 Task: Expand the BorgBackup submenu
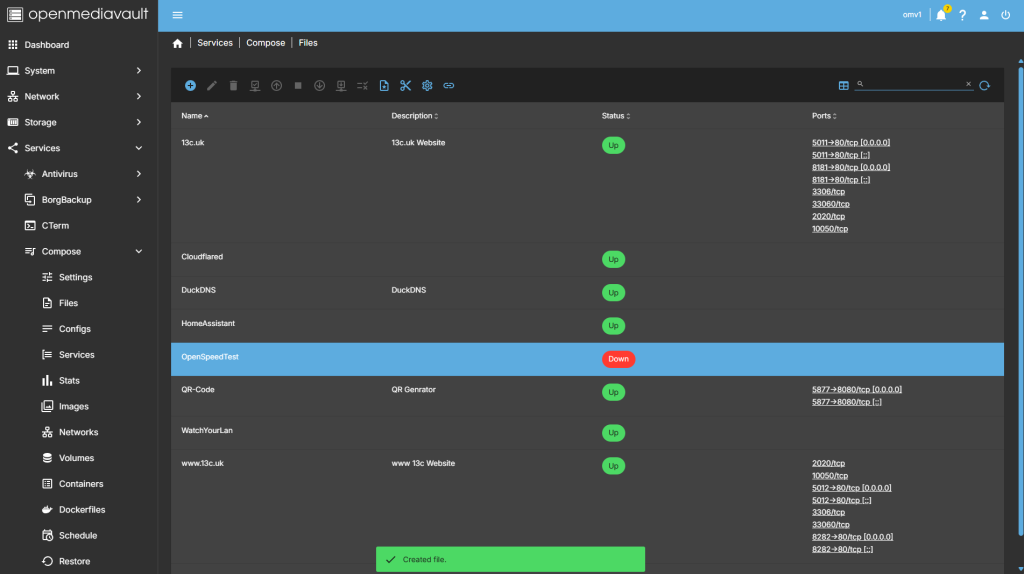pos(78,200)
